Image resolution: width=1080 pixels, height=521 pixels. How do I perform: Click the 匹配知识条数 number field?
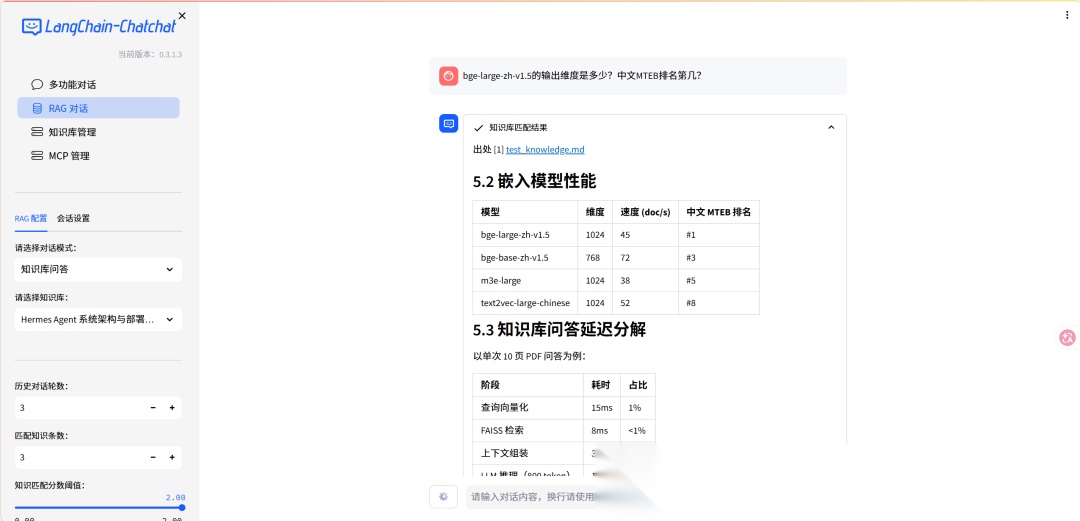(79, 458)
